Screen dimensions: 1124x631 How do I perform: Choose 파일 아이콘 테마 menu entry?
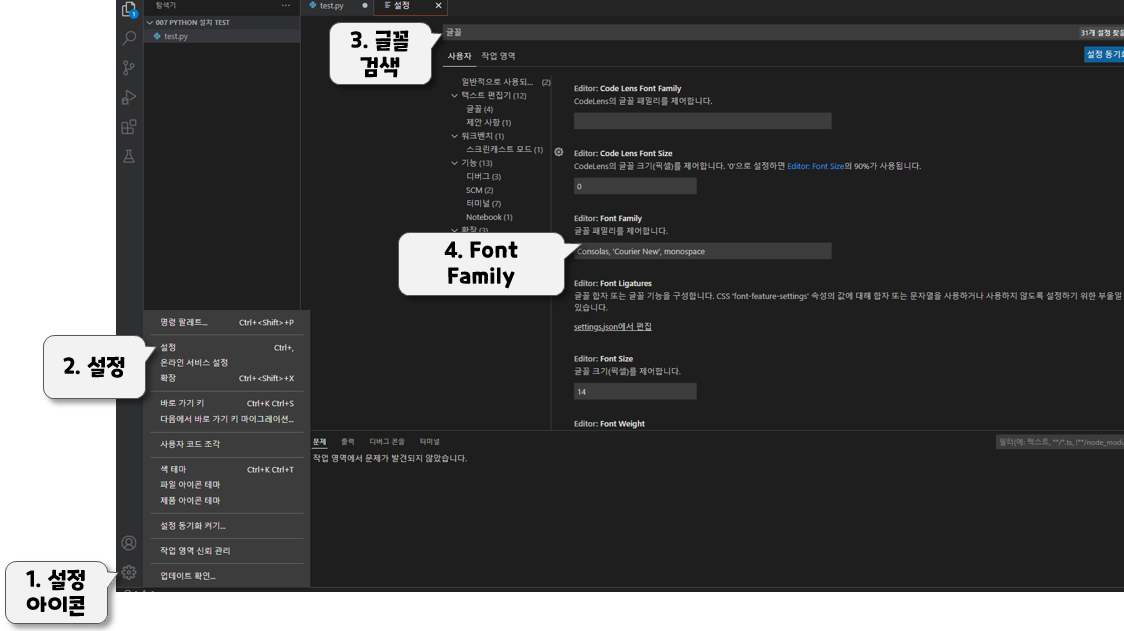pos(227,485)
